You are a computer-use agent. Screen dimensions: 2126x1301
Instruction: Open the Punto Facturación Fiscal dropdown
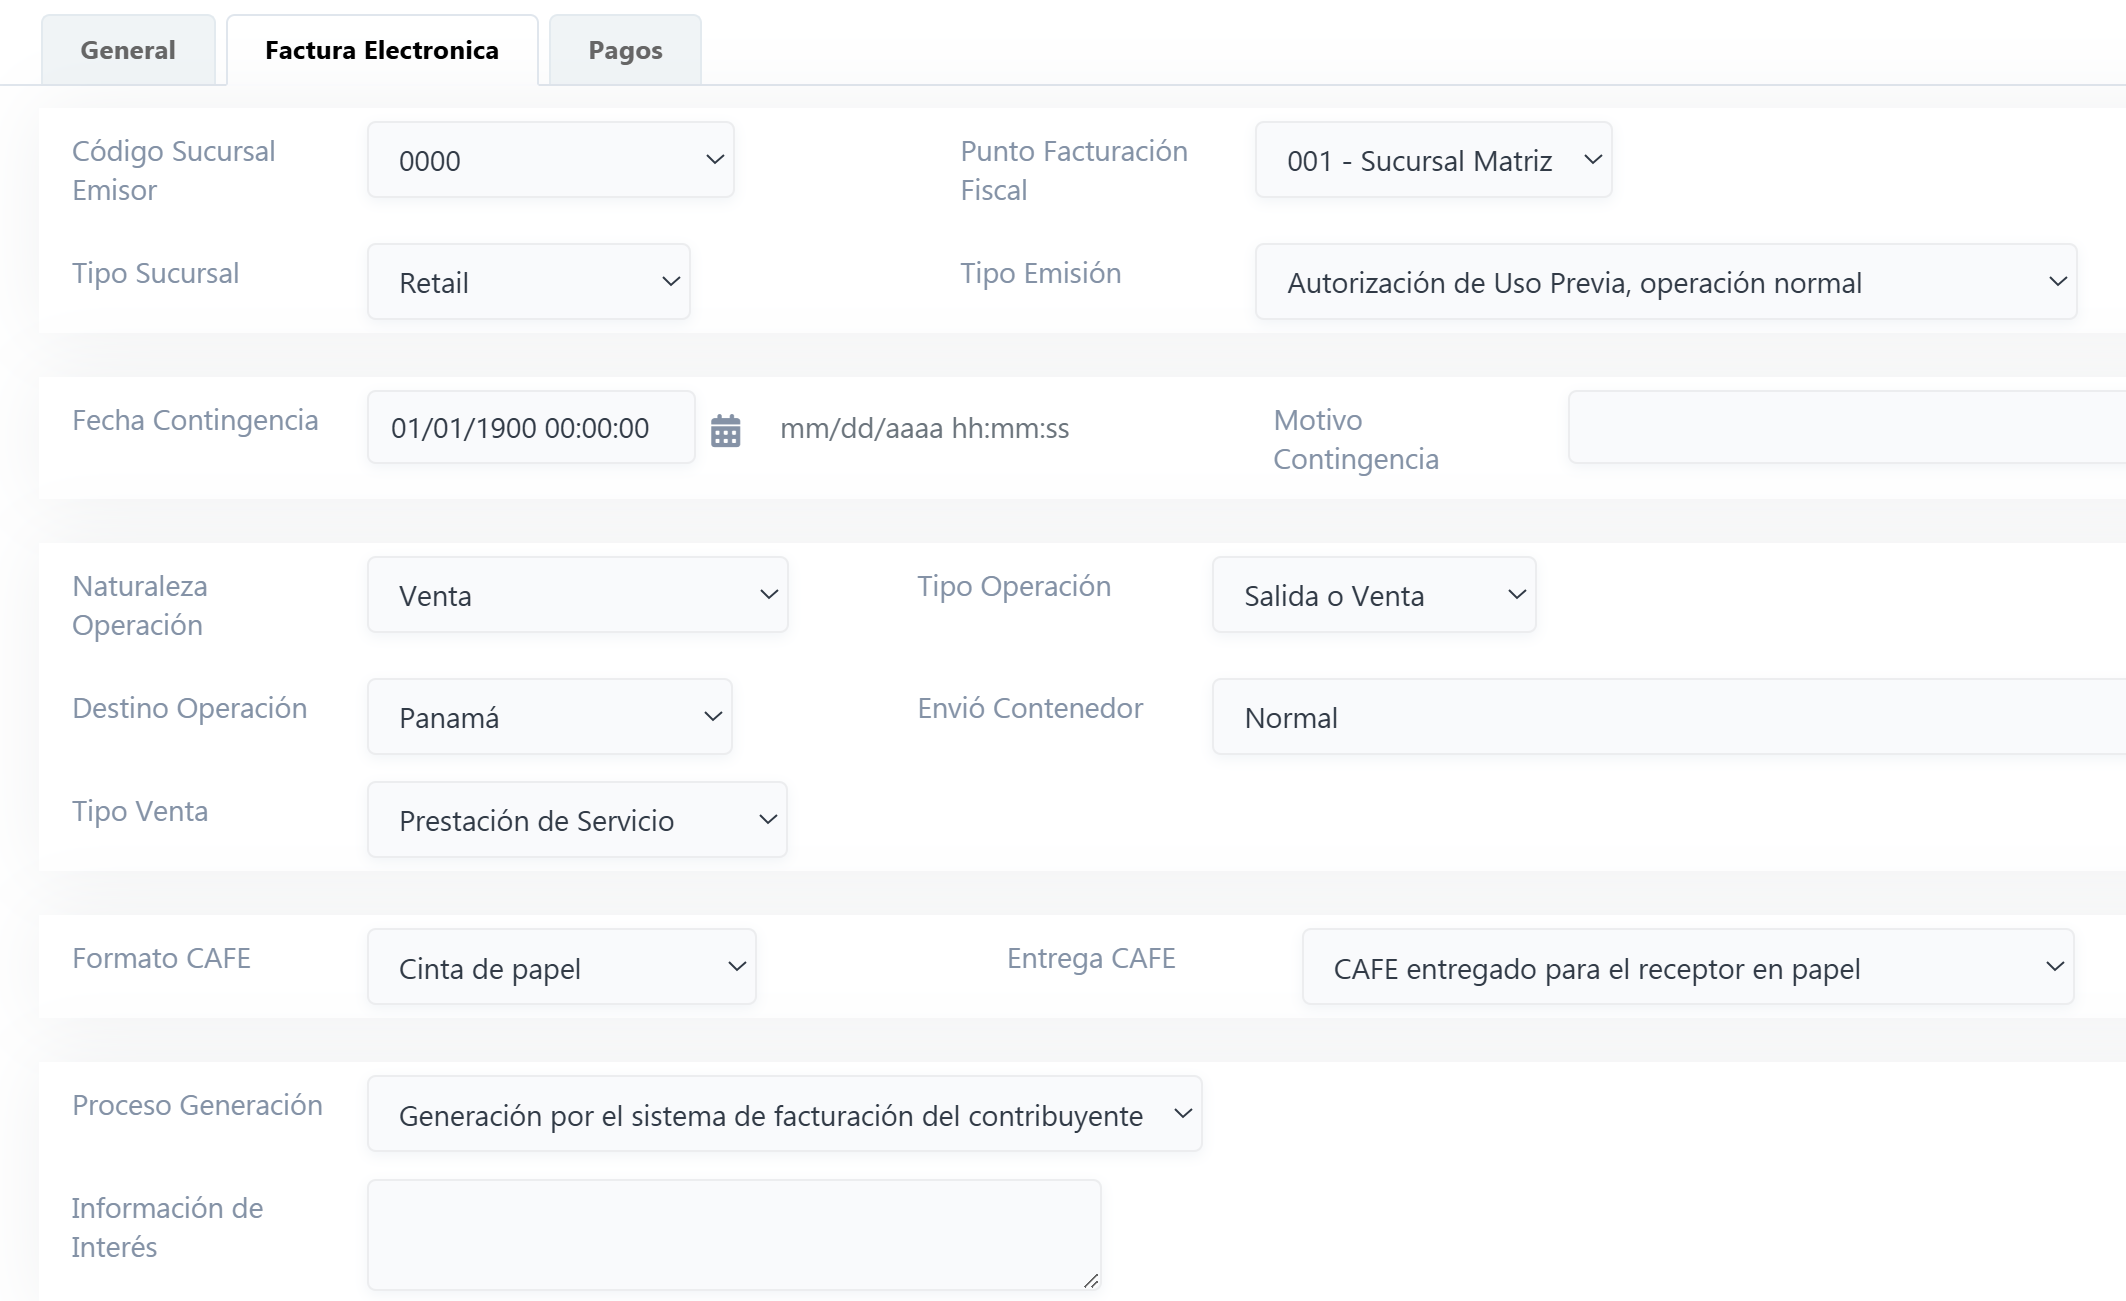point(1432,160)
